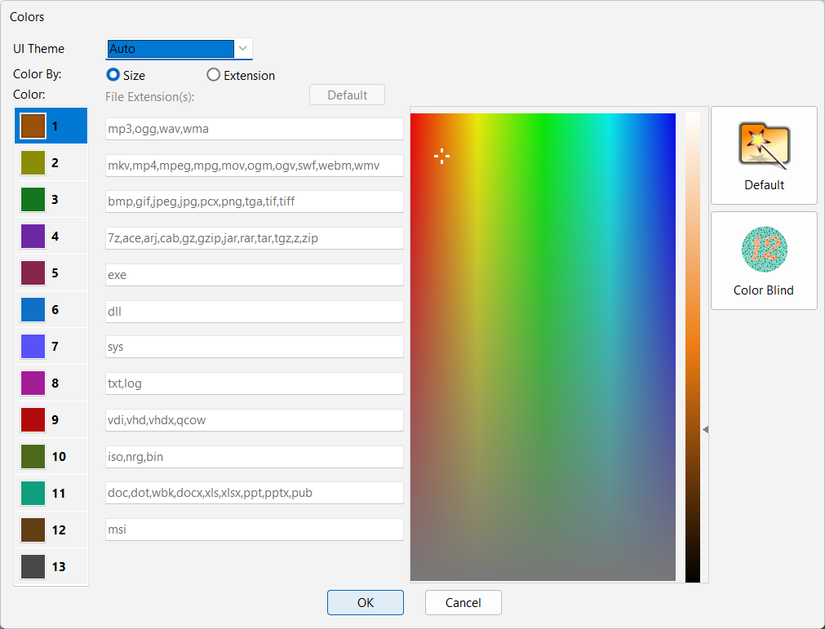
Task: Select the Size radio button
Action: click(113, 75)
